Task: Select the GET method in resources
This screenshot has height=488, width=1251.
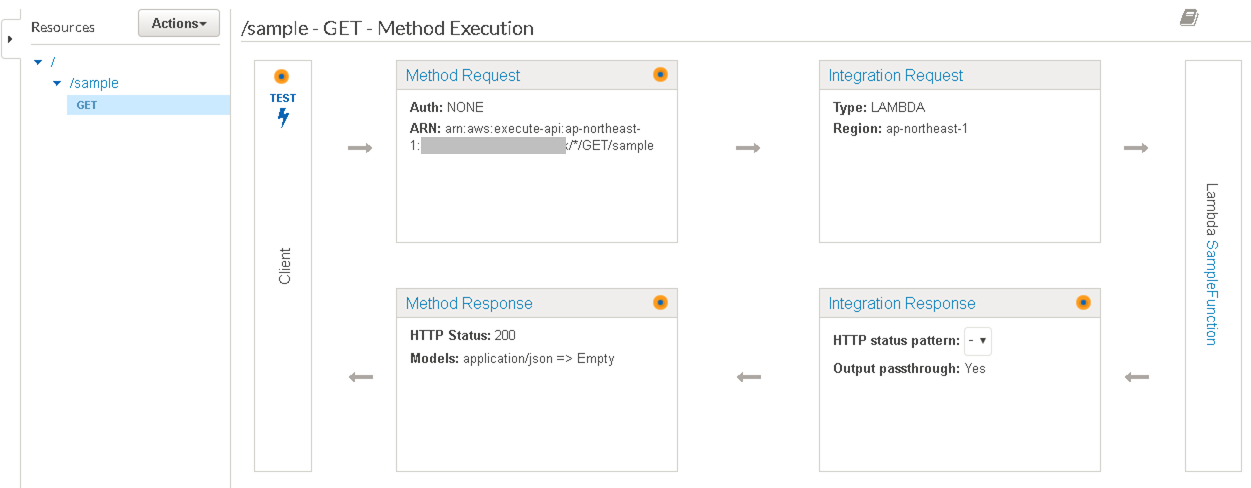Action: tap(87, 105)
